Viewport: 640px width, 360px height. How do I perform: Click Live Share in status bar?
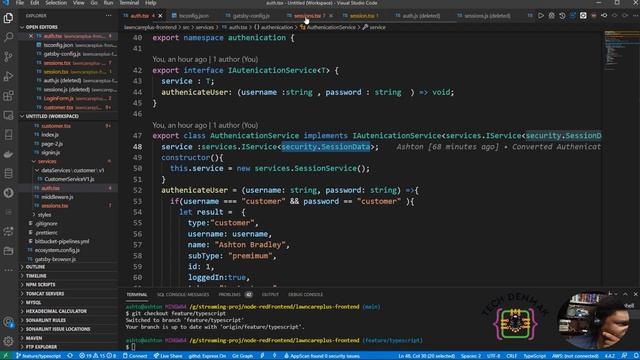point(168,356)
